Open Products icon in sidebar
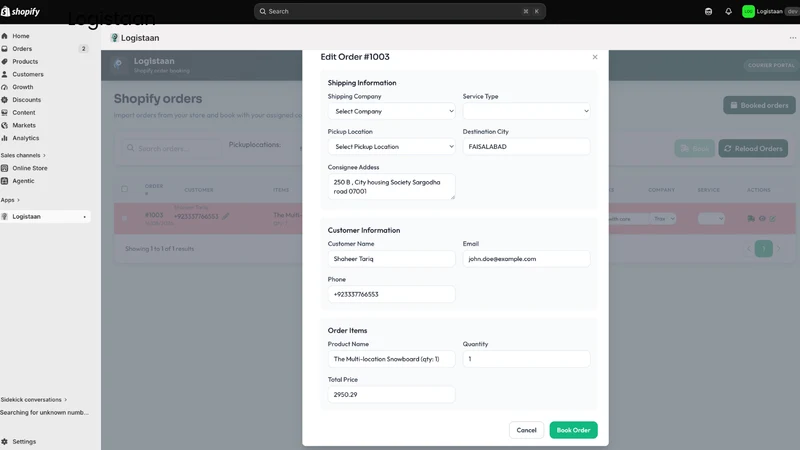The image size is (800, 450). pos(5,61)
